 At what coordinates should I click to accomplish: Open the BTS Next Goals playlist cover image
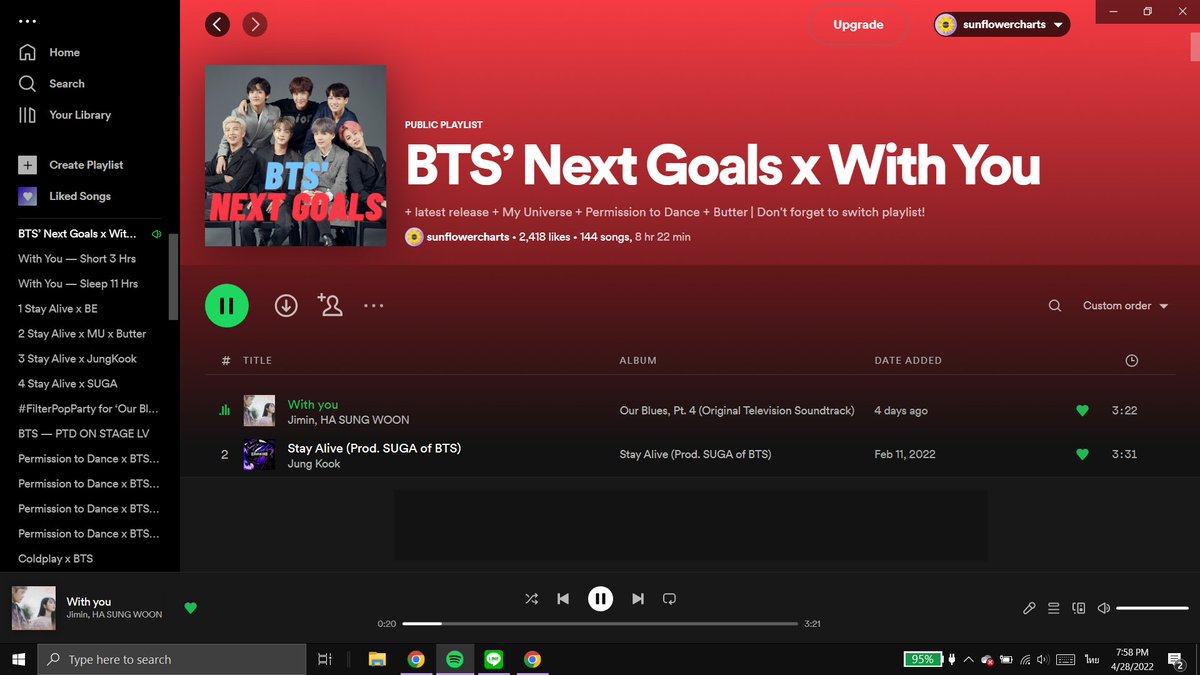click(296, 155)
